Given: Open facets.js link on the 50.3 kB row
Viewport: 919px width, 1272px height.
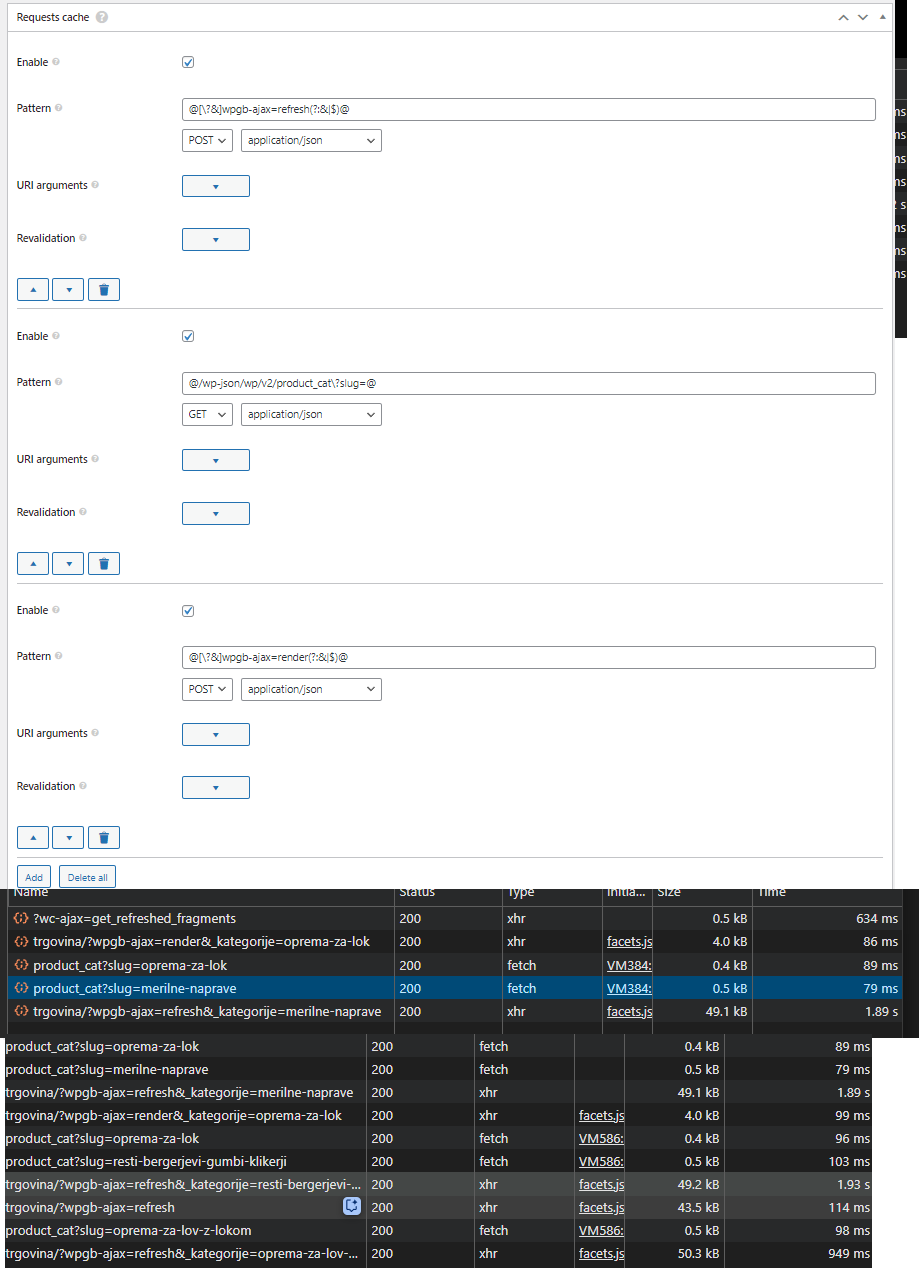Looking at the screenshot, I should pyautogui.click(x=601, y=1253).
